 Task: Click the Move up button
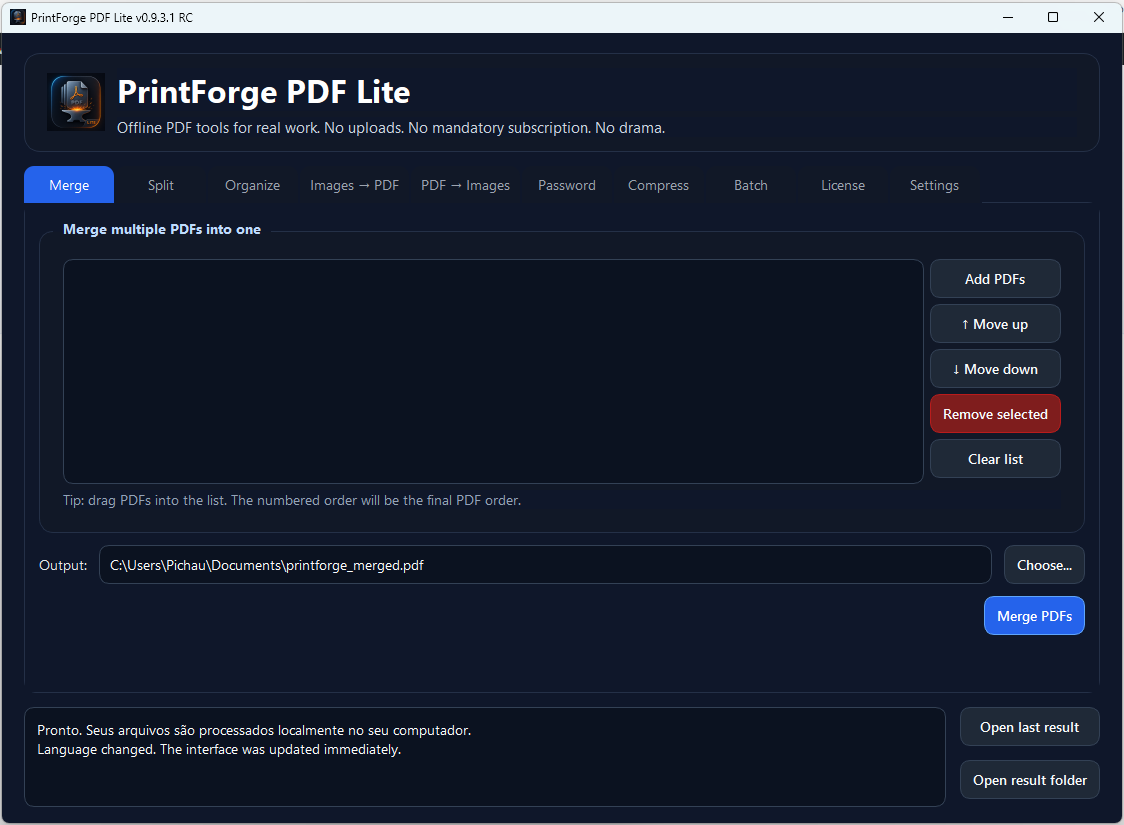point(995,324)
